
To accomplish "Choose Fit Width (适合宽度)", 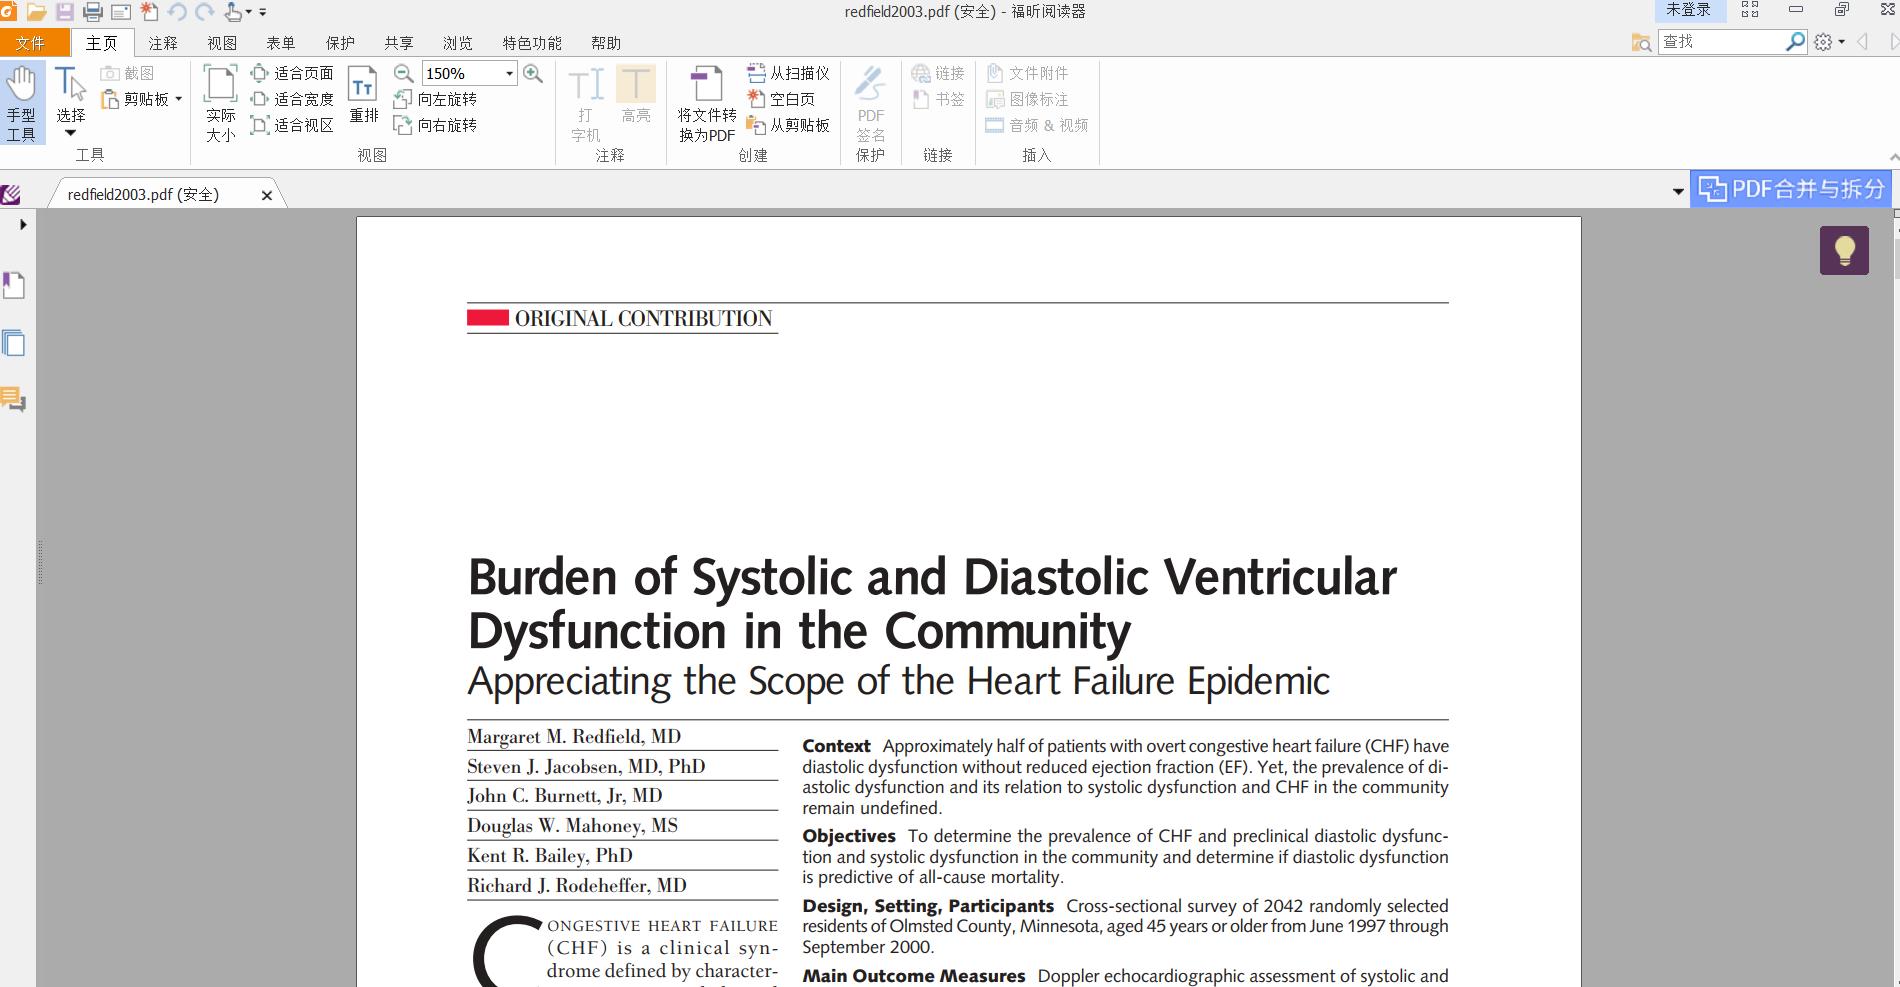I will [x=292, y=99].
